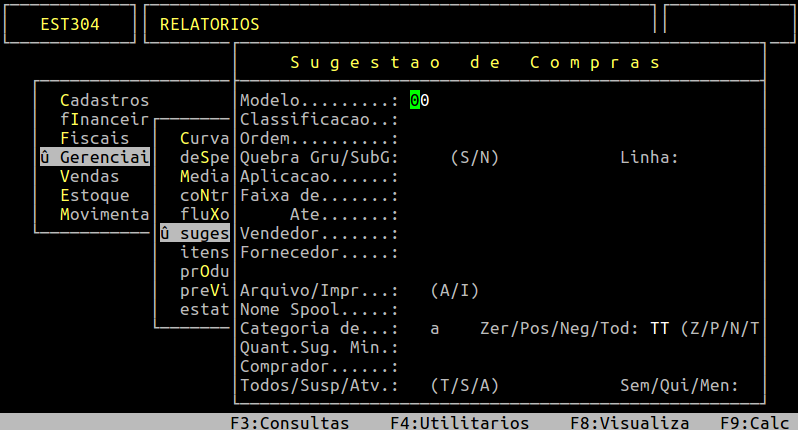Activate F8:Visualiza in the bottom bar
The width and height of the screenshot is (798, 430).
pos(630,422)
